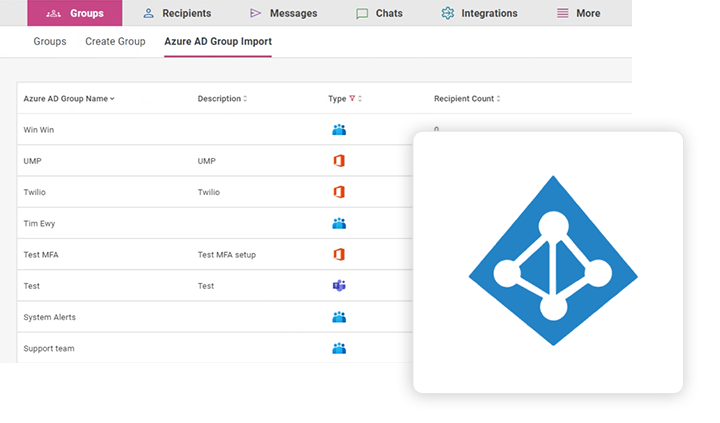Open the More menu

[578, 13]
